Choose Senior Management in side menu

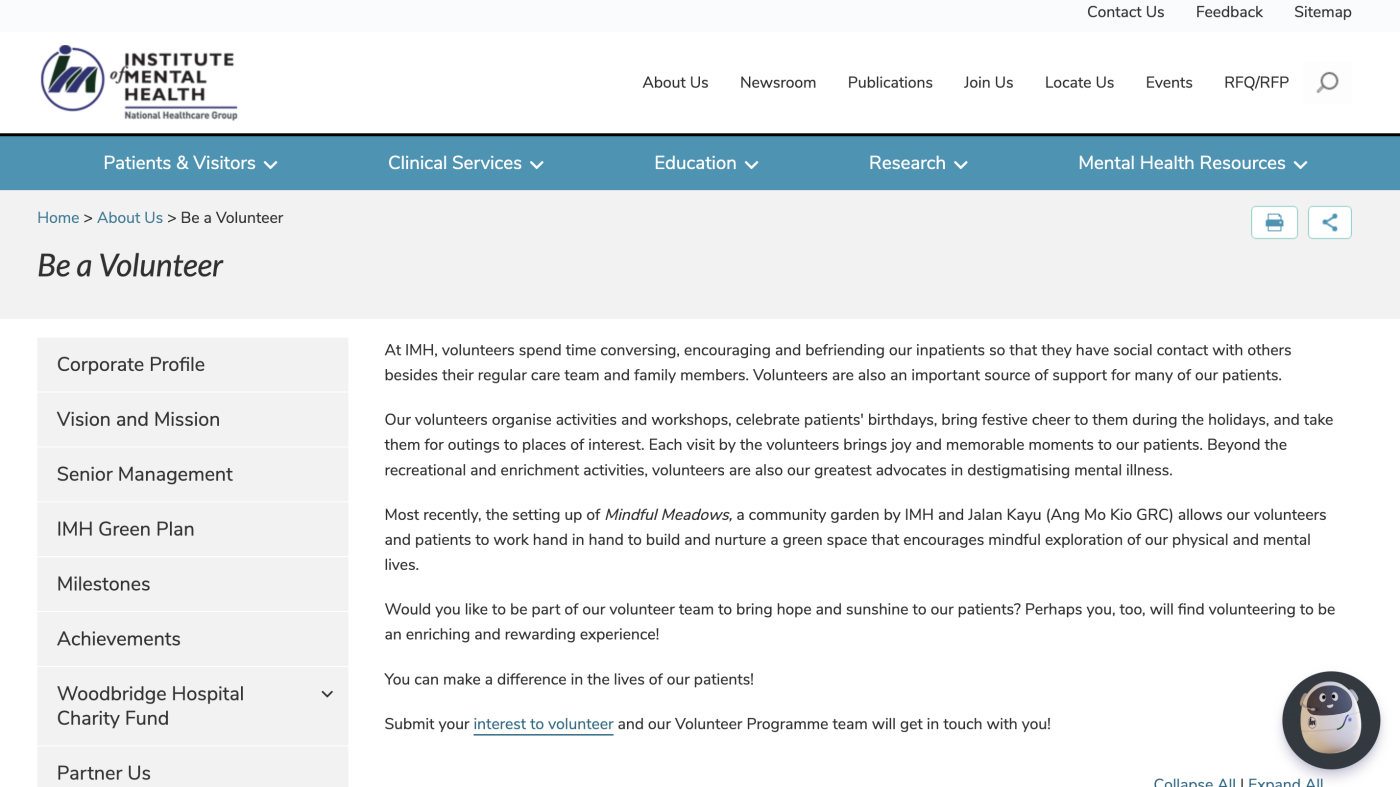click(x=192, y=474)
